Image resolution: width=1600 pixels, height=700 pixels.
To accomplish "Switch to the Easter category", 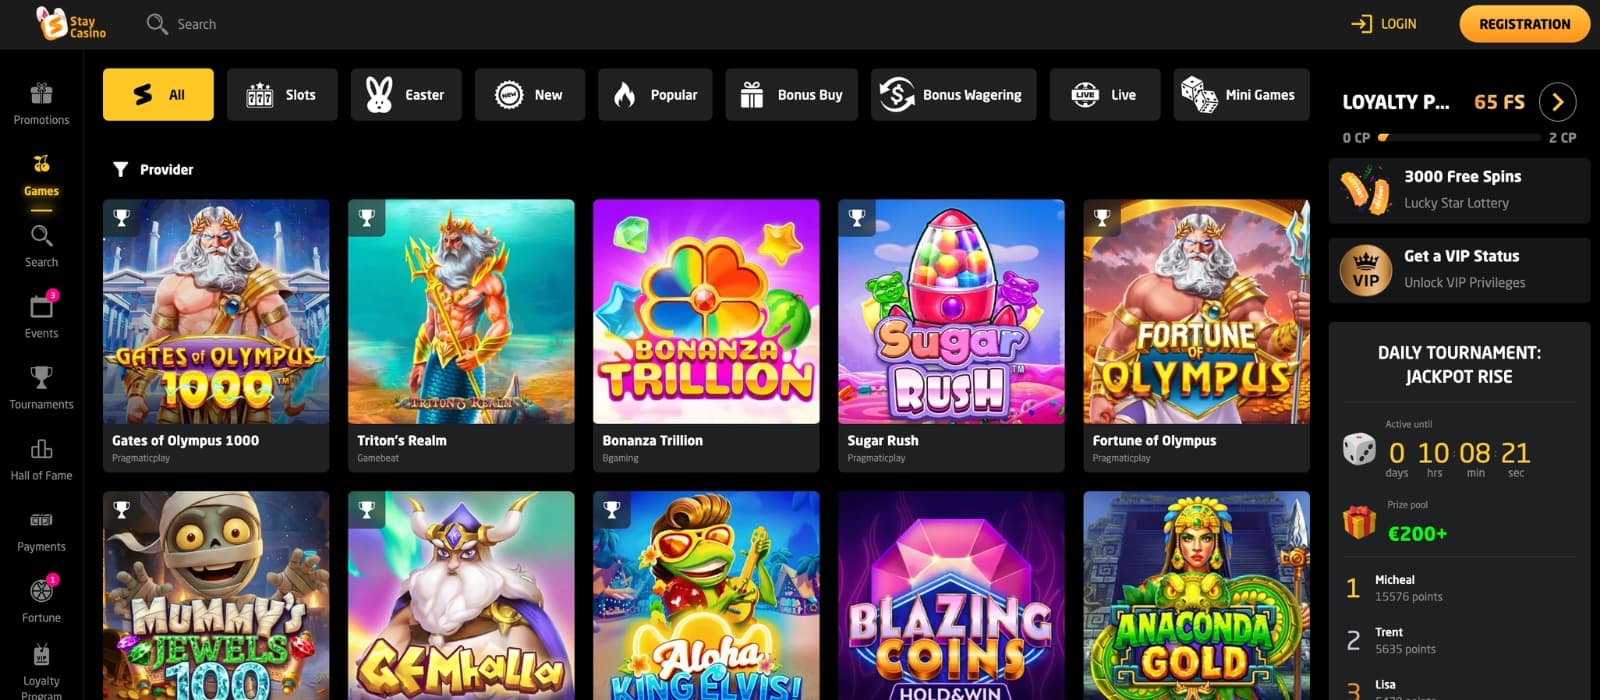I will click(406, 95).
